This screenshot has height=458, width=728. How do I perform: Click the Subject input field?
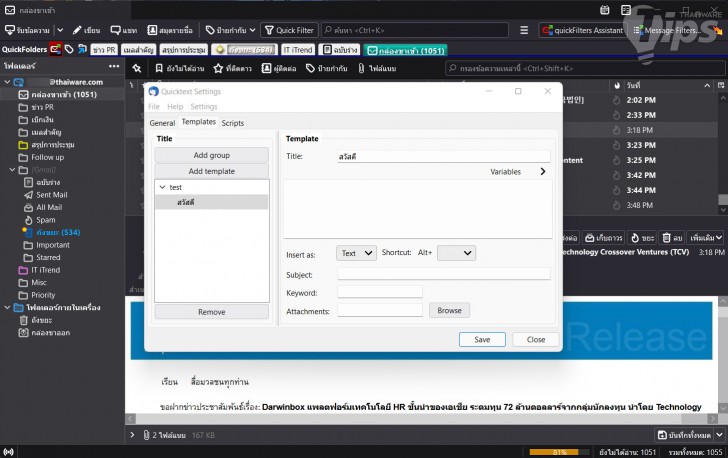tap(444, 274)
